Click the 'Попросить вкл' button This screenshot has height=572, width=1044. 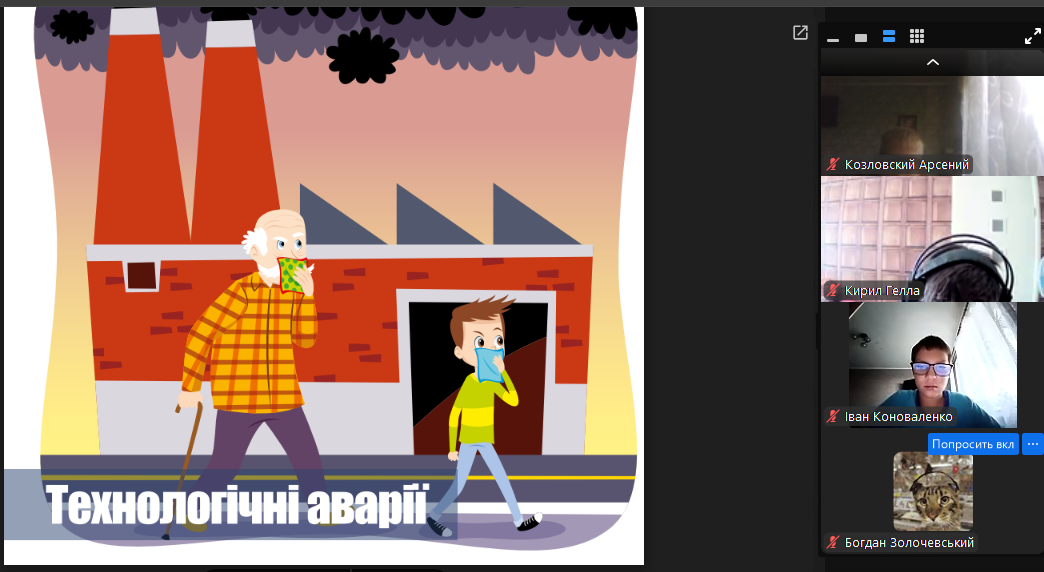click(973, 443)
